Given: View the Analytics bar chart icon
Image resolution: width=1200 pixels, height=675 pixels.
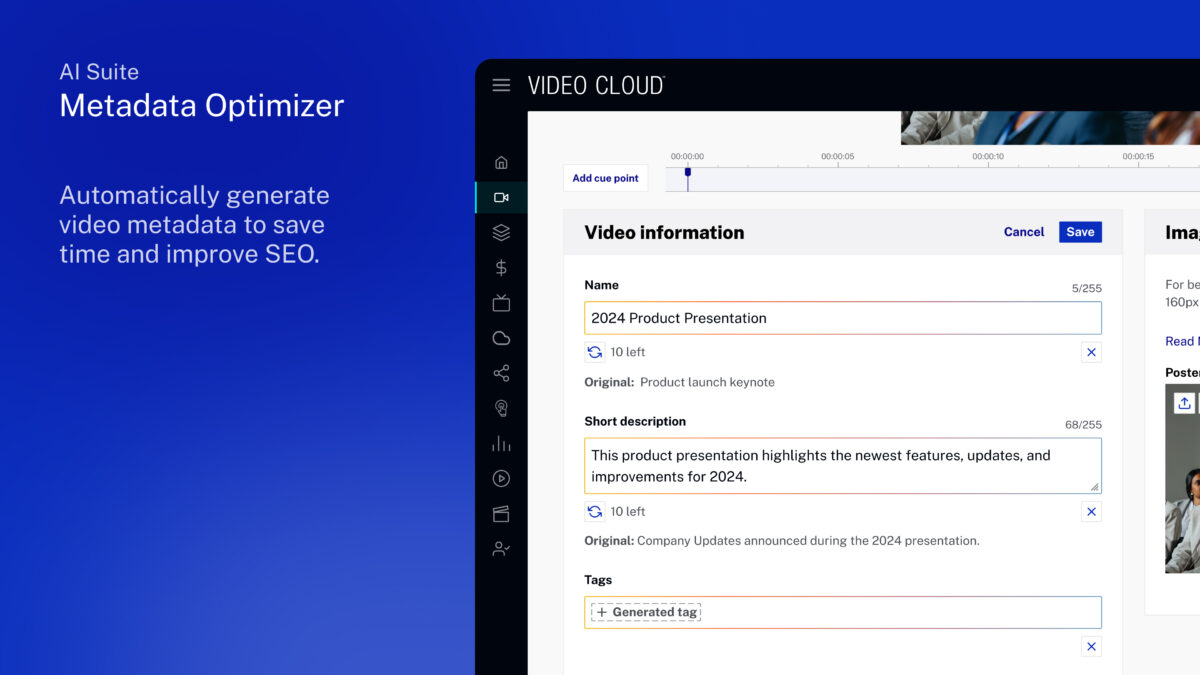Looking at the screenshot, I should tap(501, 443).
